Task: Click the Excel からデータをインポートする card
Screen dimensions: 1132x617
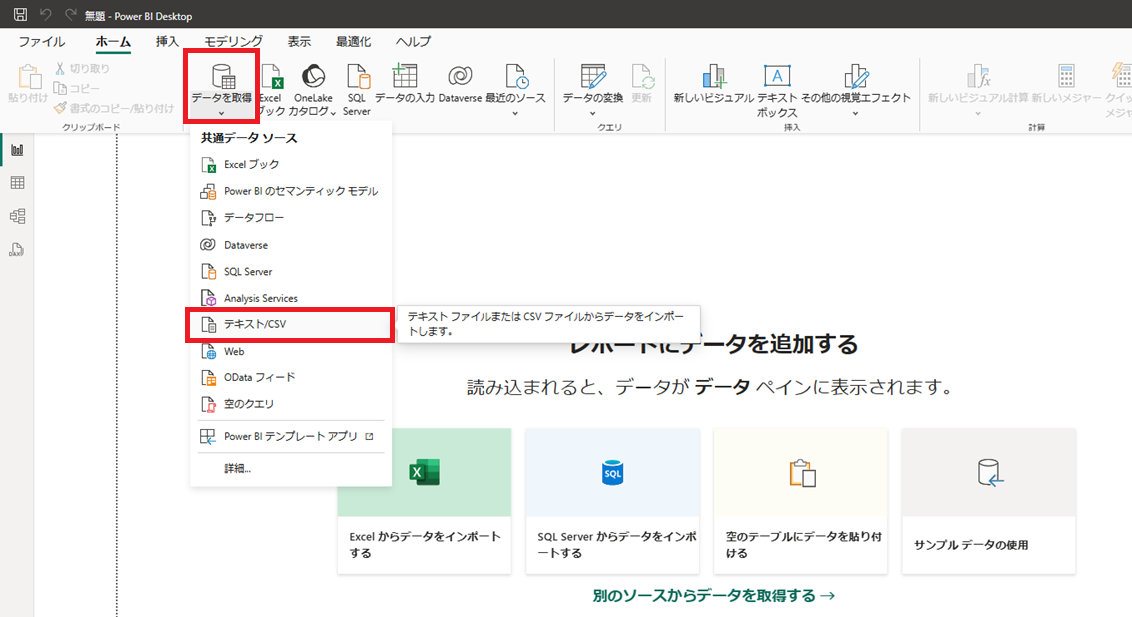Action: coord(424,502)
